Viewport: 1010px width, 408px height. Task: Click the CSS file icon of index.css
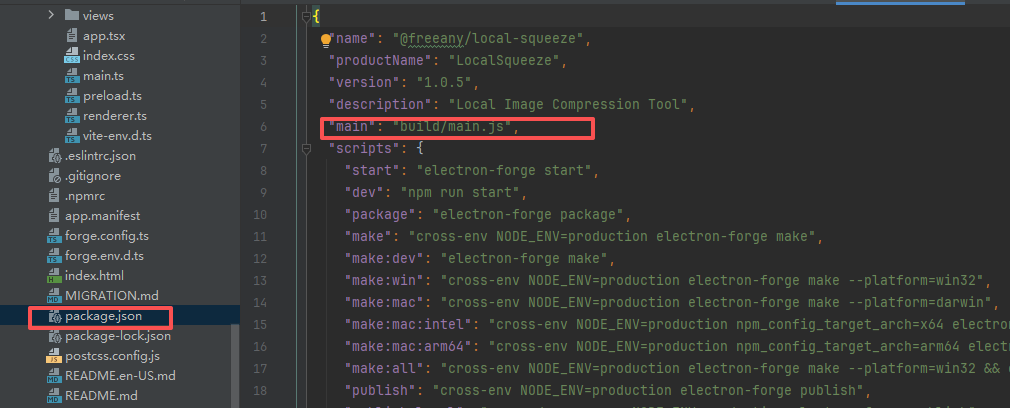tap(71, 56)
